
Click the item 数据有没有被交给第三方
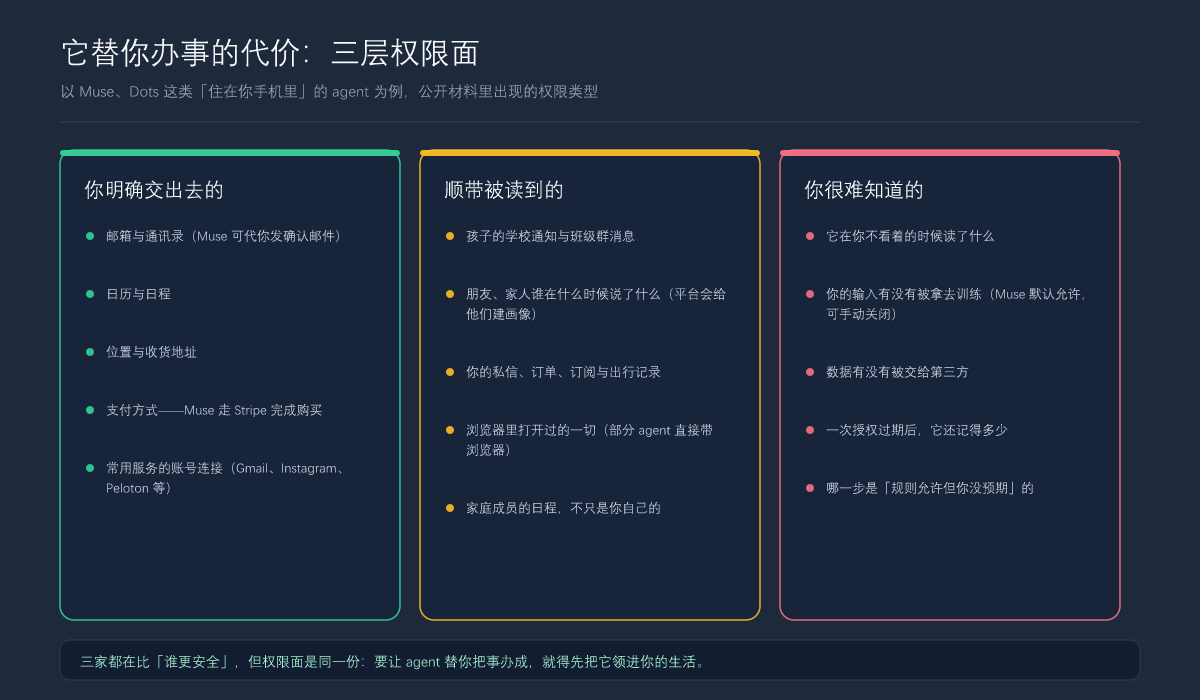[897, 372]
